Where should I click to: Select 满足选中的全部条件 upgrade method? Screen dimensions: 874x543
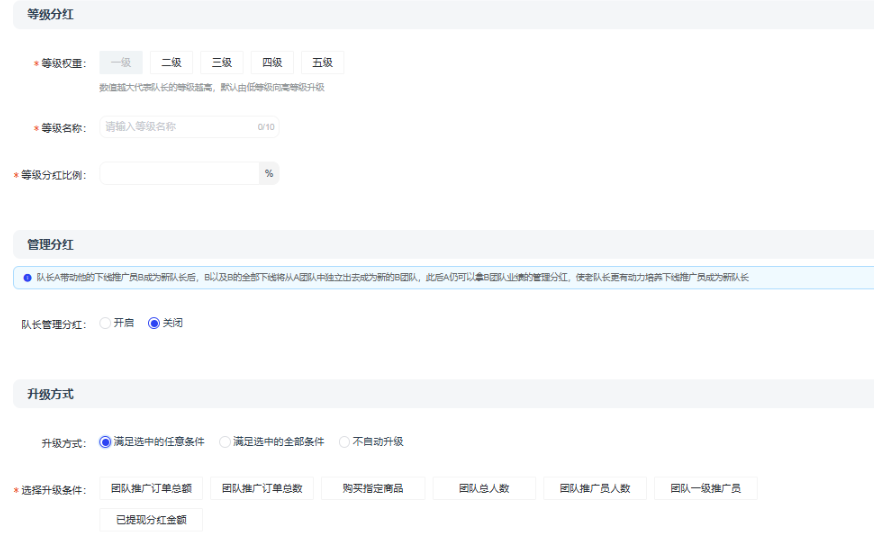pos(225,441)
